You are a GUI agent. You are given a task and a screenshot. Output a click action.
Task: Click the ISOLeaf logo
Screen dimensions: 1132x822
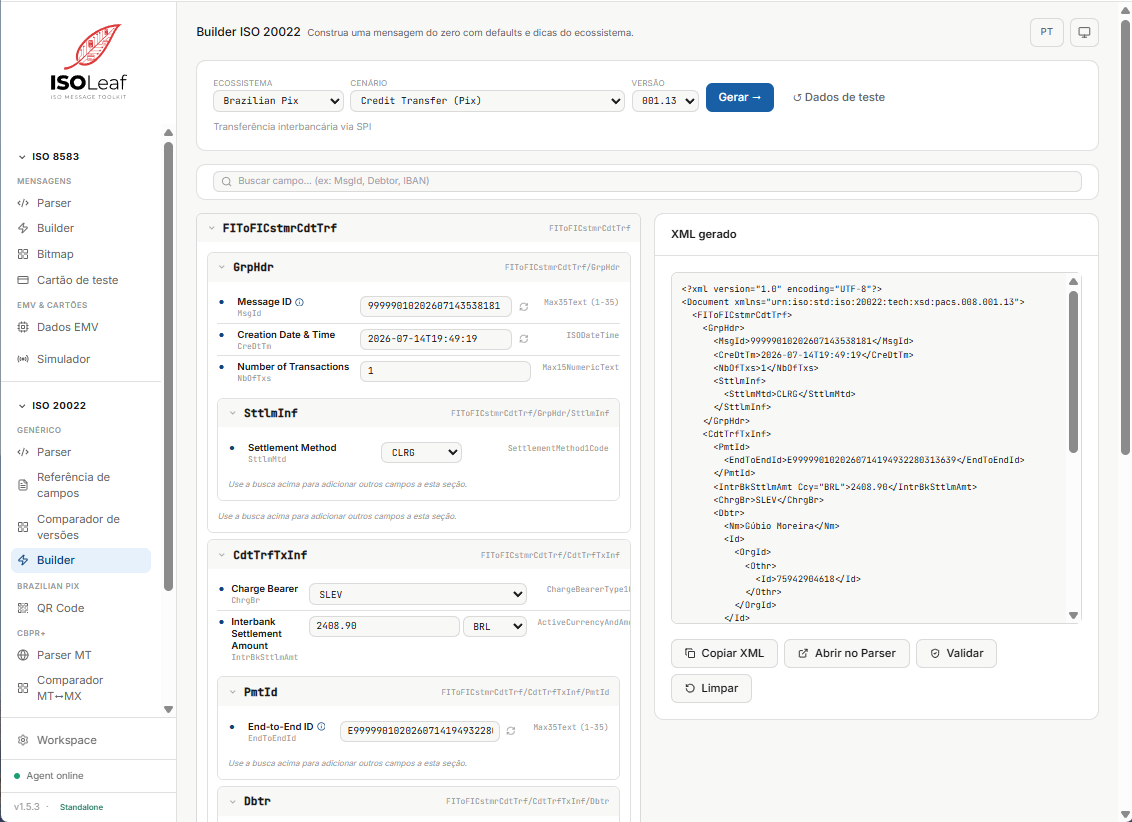(x=88, y=62)
